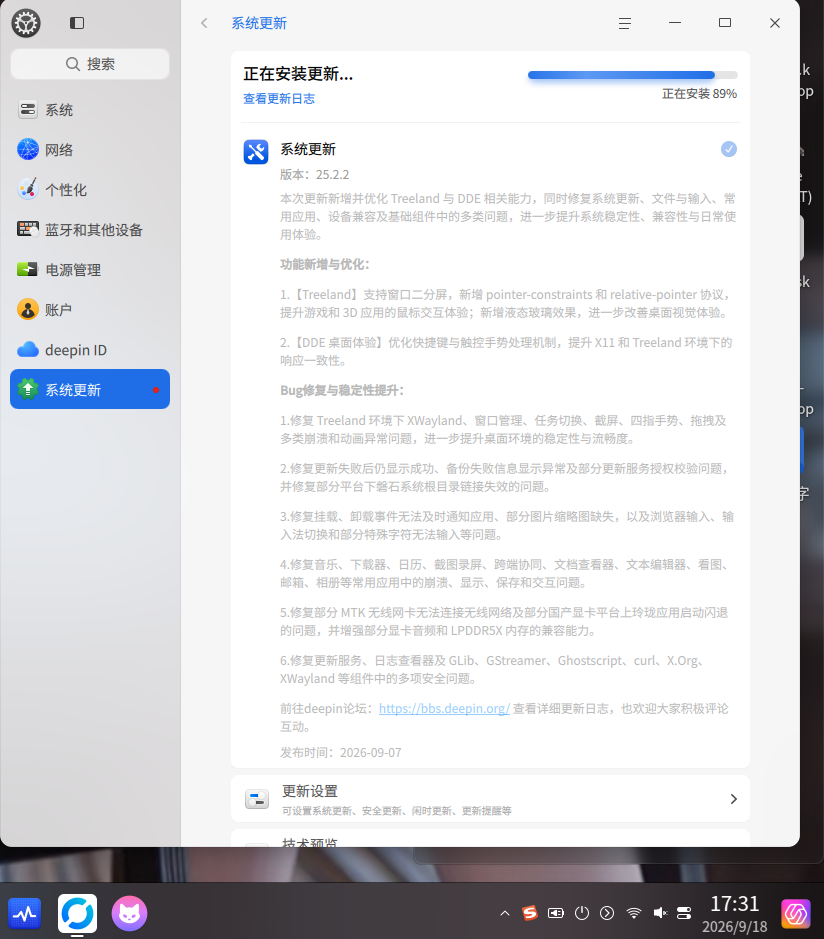Launch the purple cat app in taskbar
This screenshot has height=939, width=824.
129,913
